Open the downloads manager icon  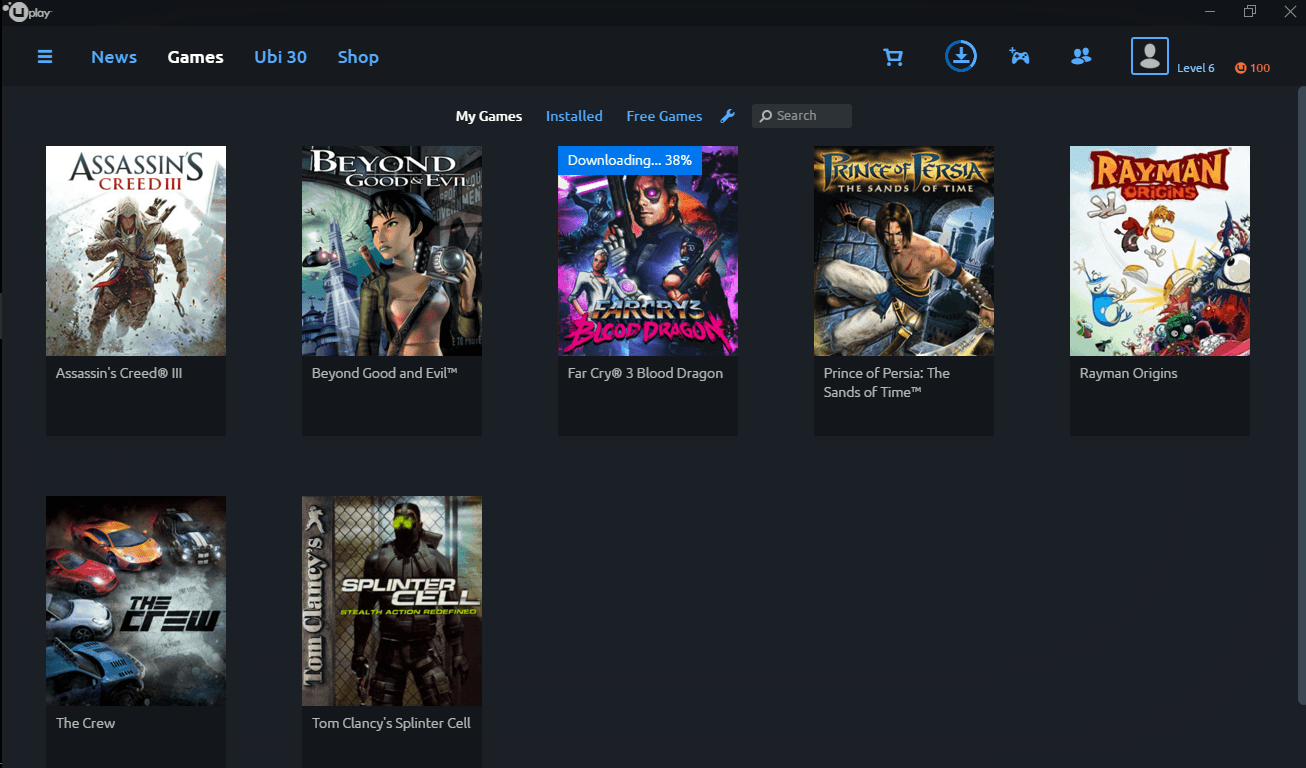click(x=961, y=56)
